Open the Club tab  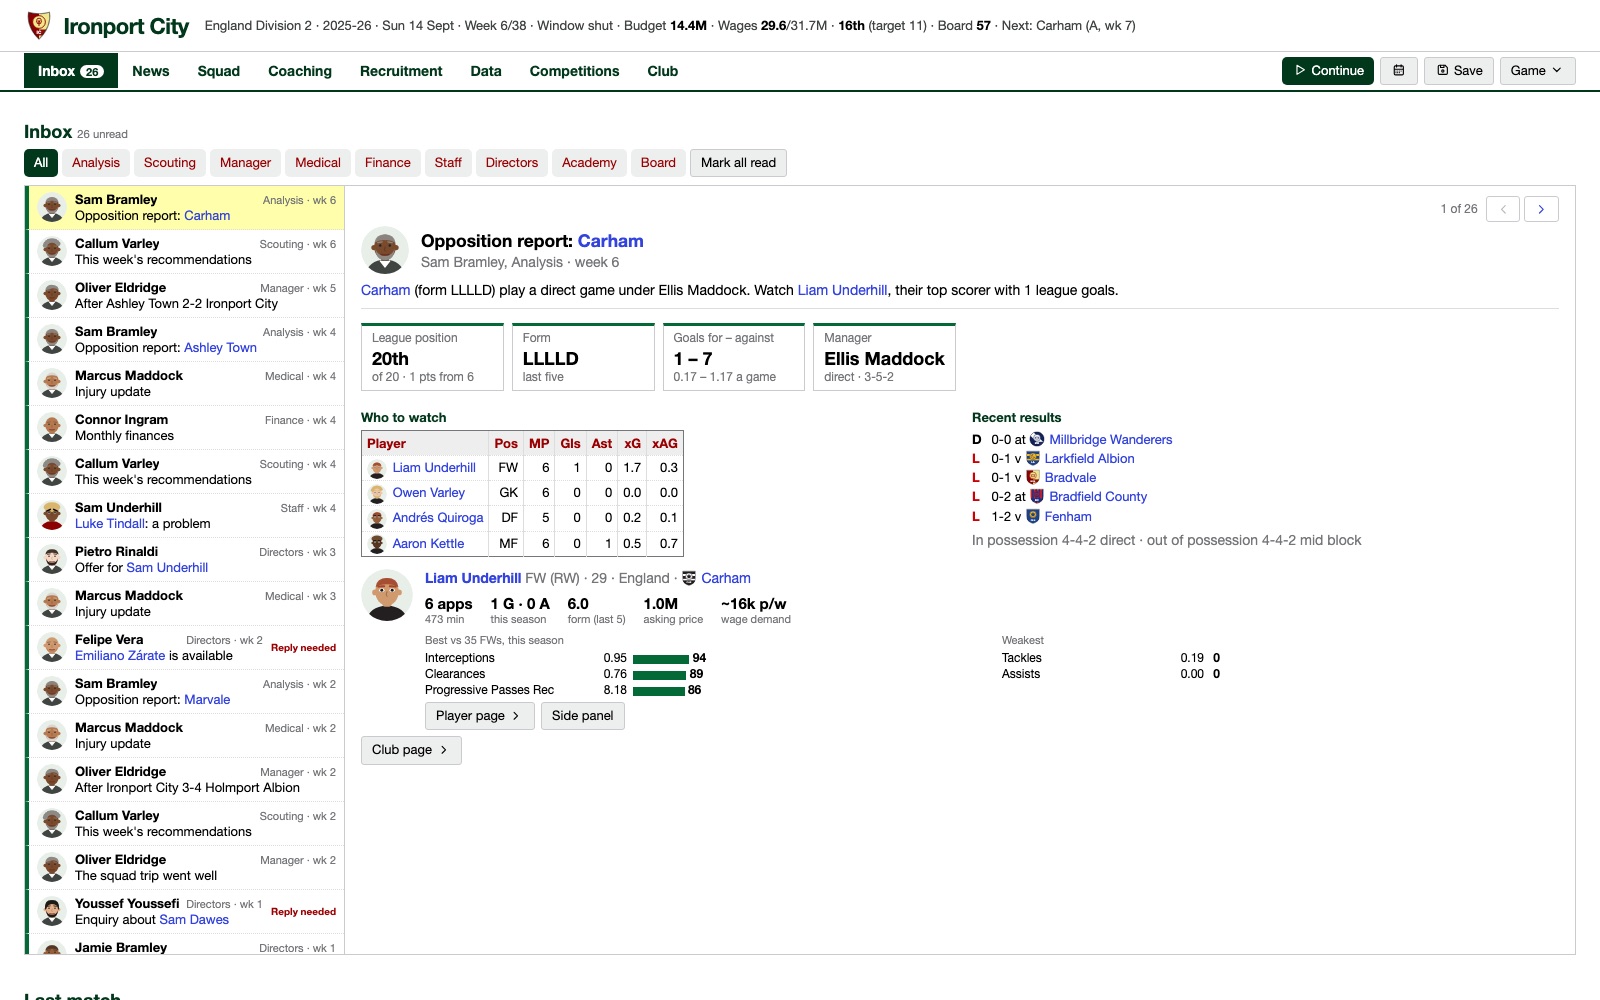click(663, 71)
